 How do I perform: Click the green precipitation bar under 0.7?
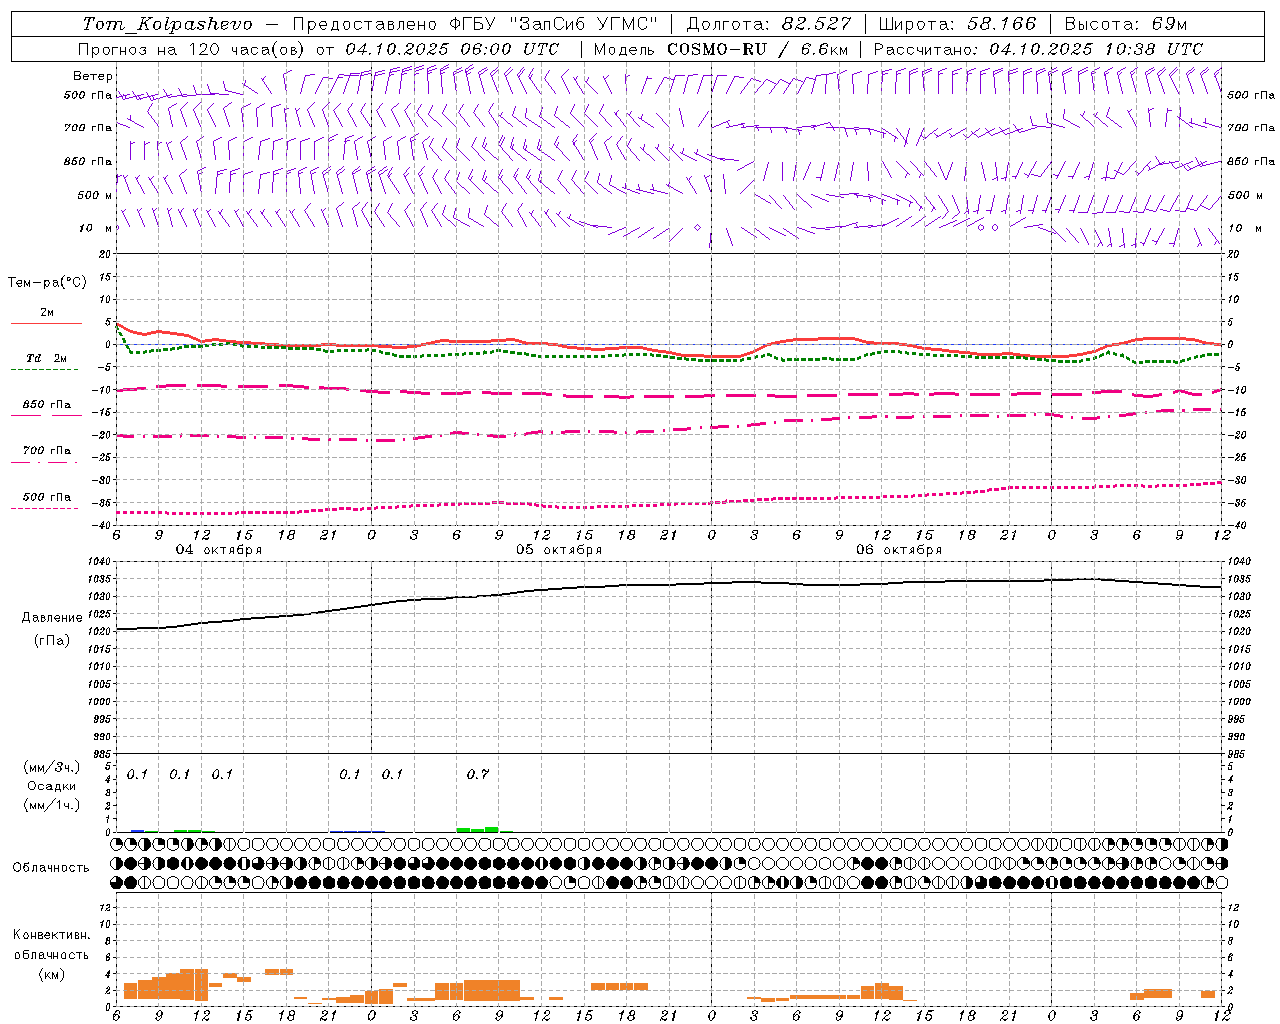coord(478,829)
